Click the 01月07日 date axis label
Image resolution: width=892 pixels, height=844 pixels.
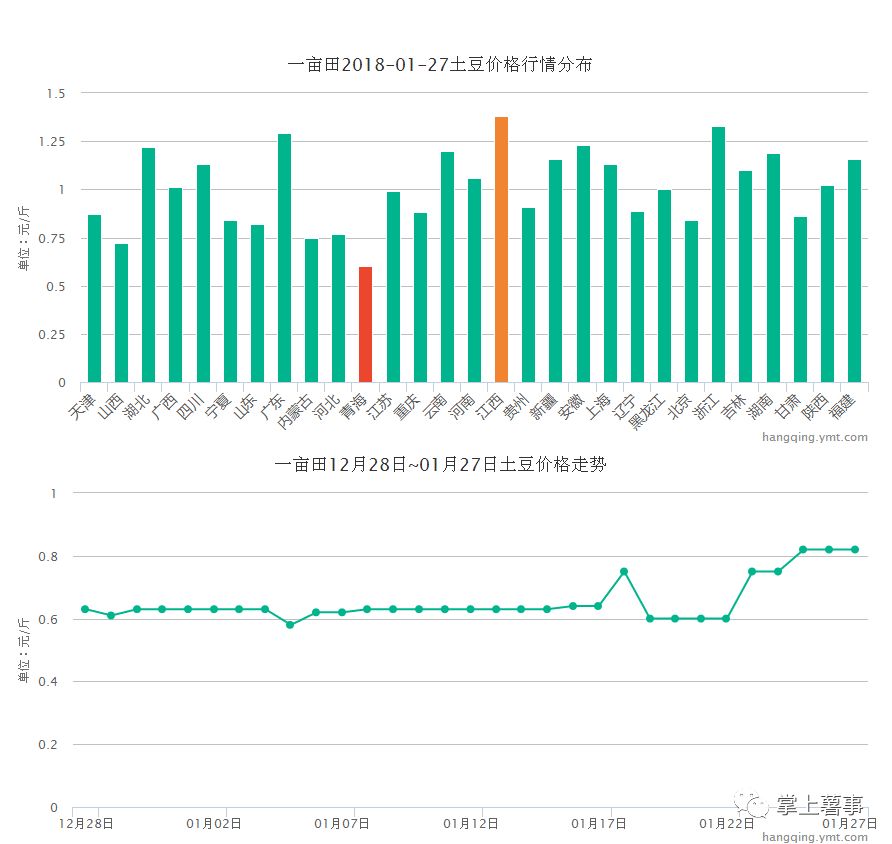342,823
